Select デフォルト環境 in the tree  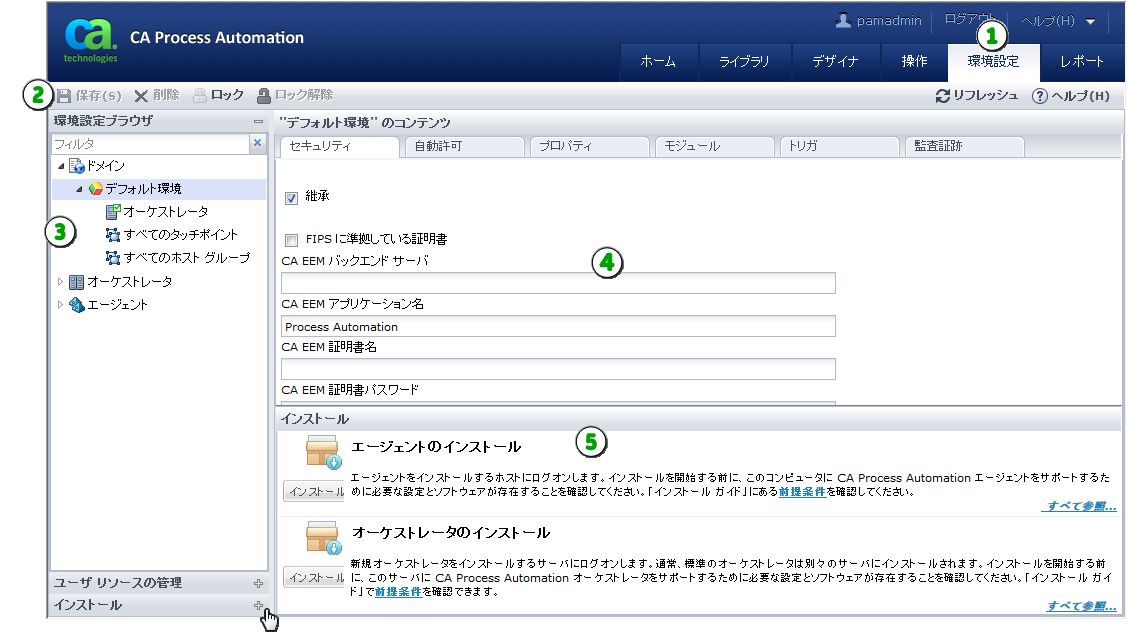click(x=144, y=189)
